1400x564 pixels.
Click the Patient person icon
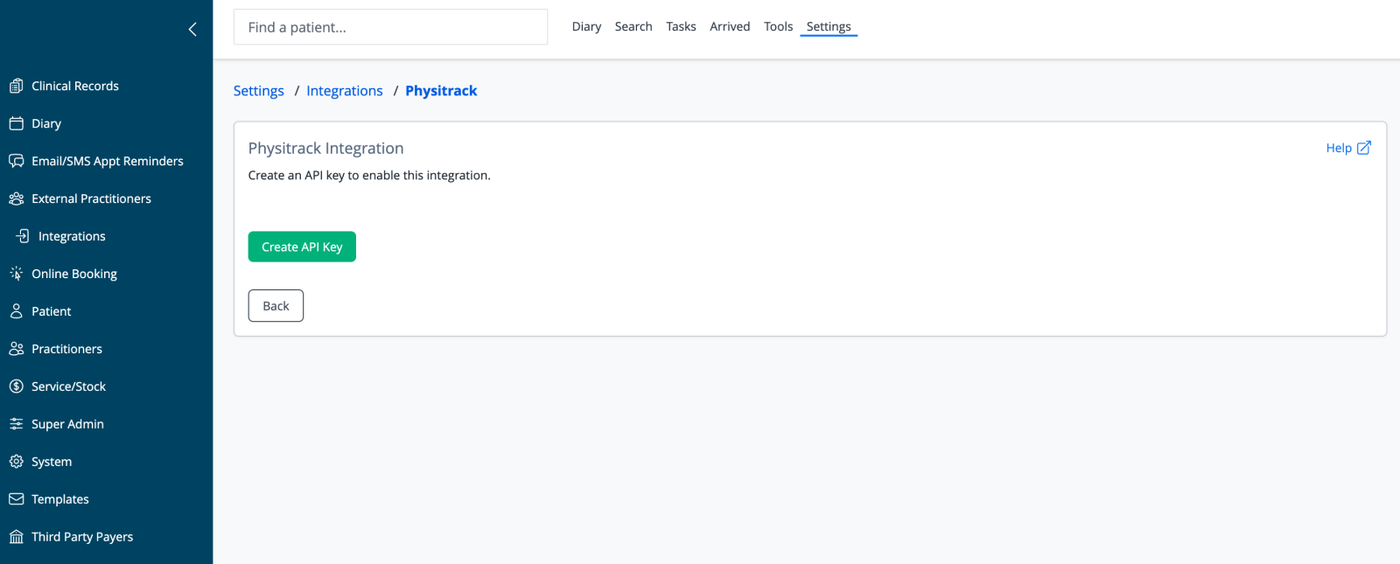(x=16, y=311)
